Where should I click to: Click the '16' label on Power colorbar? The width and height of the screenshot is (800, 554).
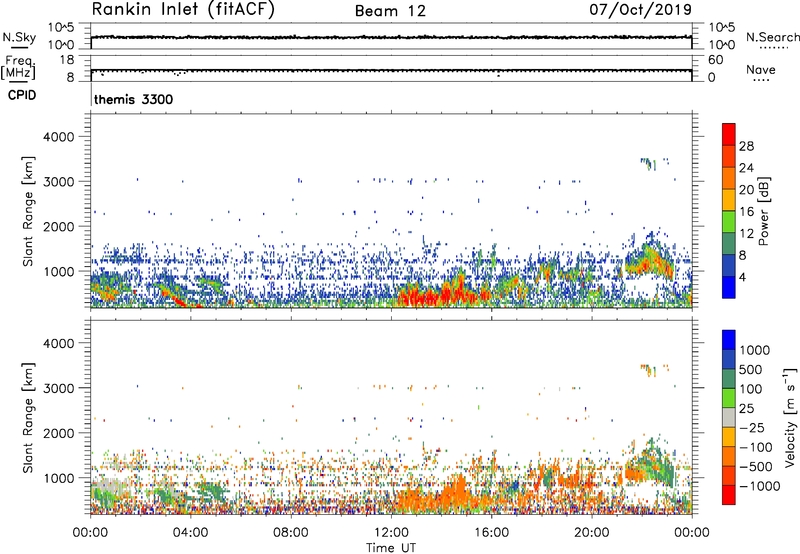[746, 212]
